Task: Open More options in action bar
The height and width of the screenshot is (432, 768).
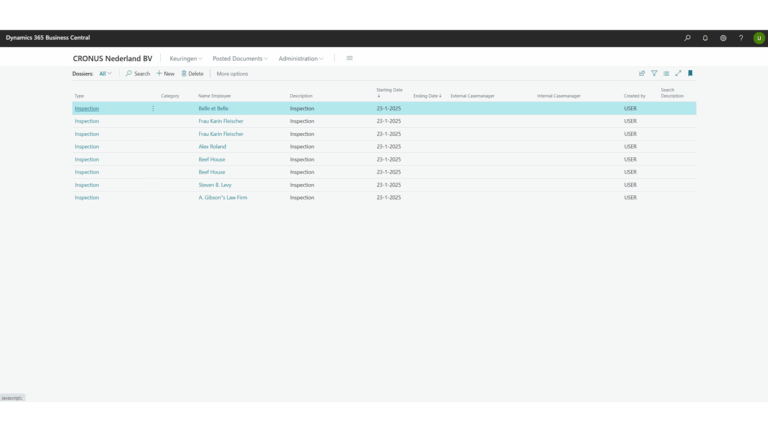Action: point(232,74)
